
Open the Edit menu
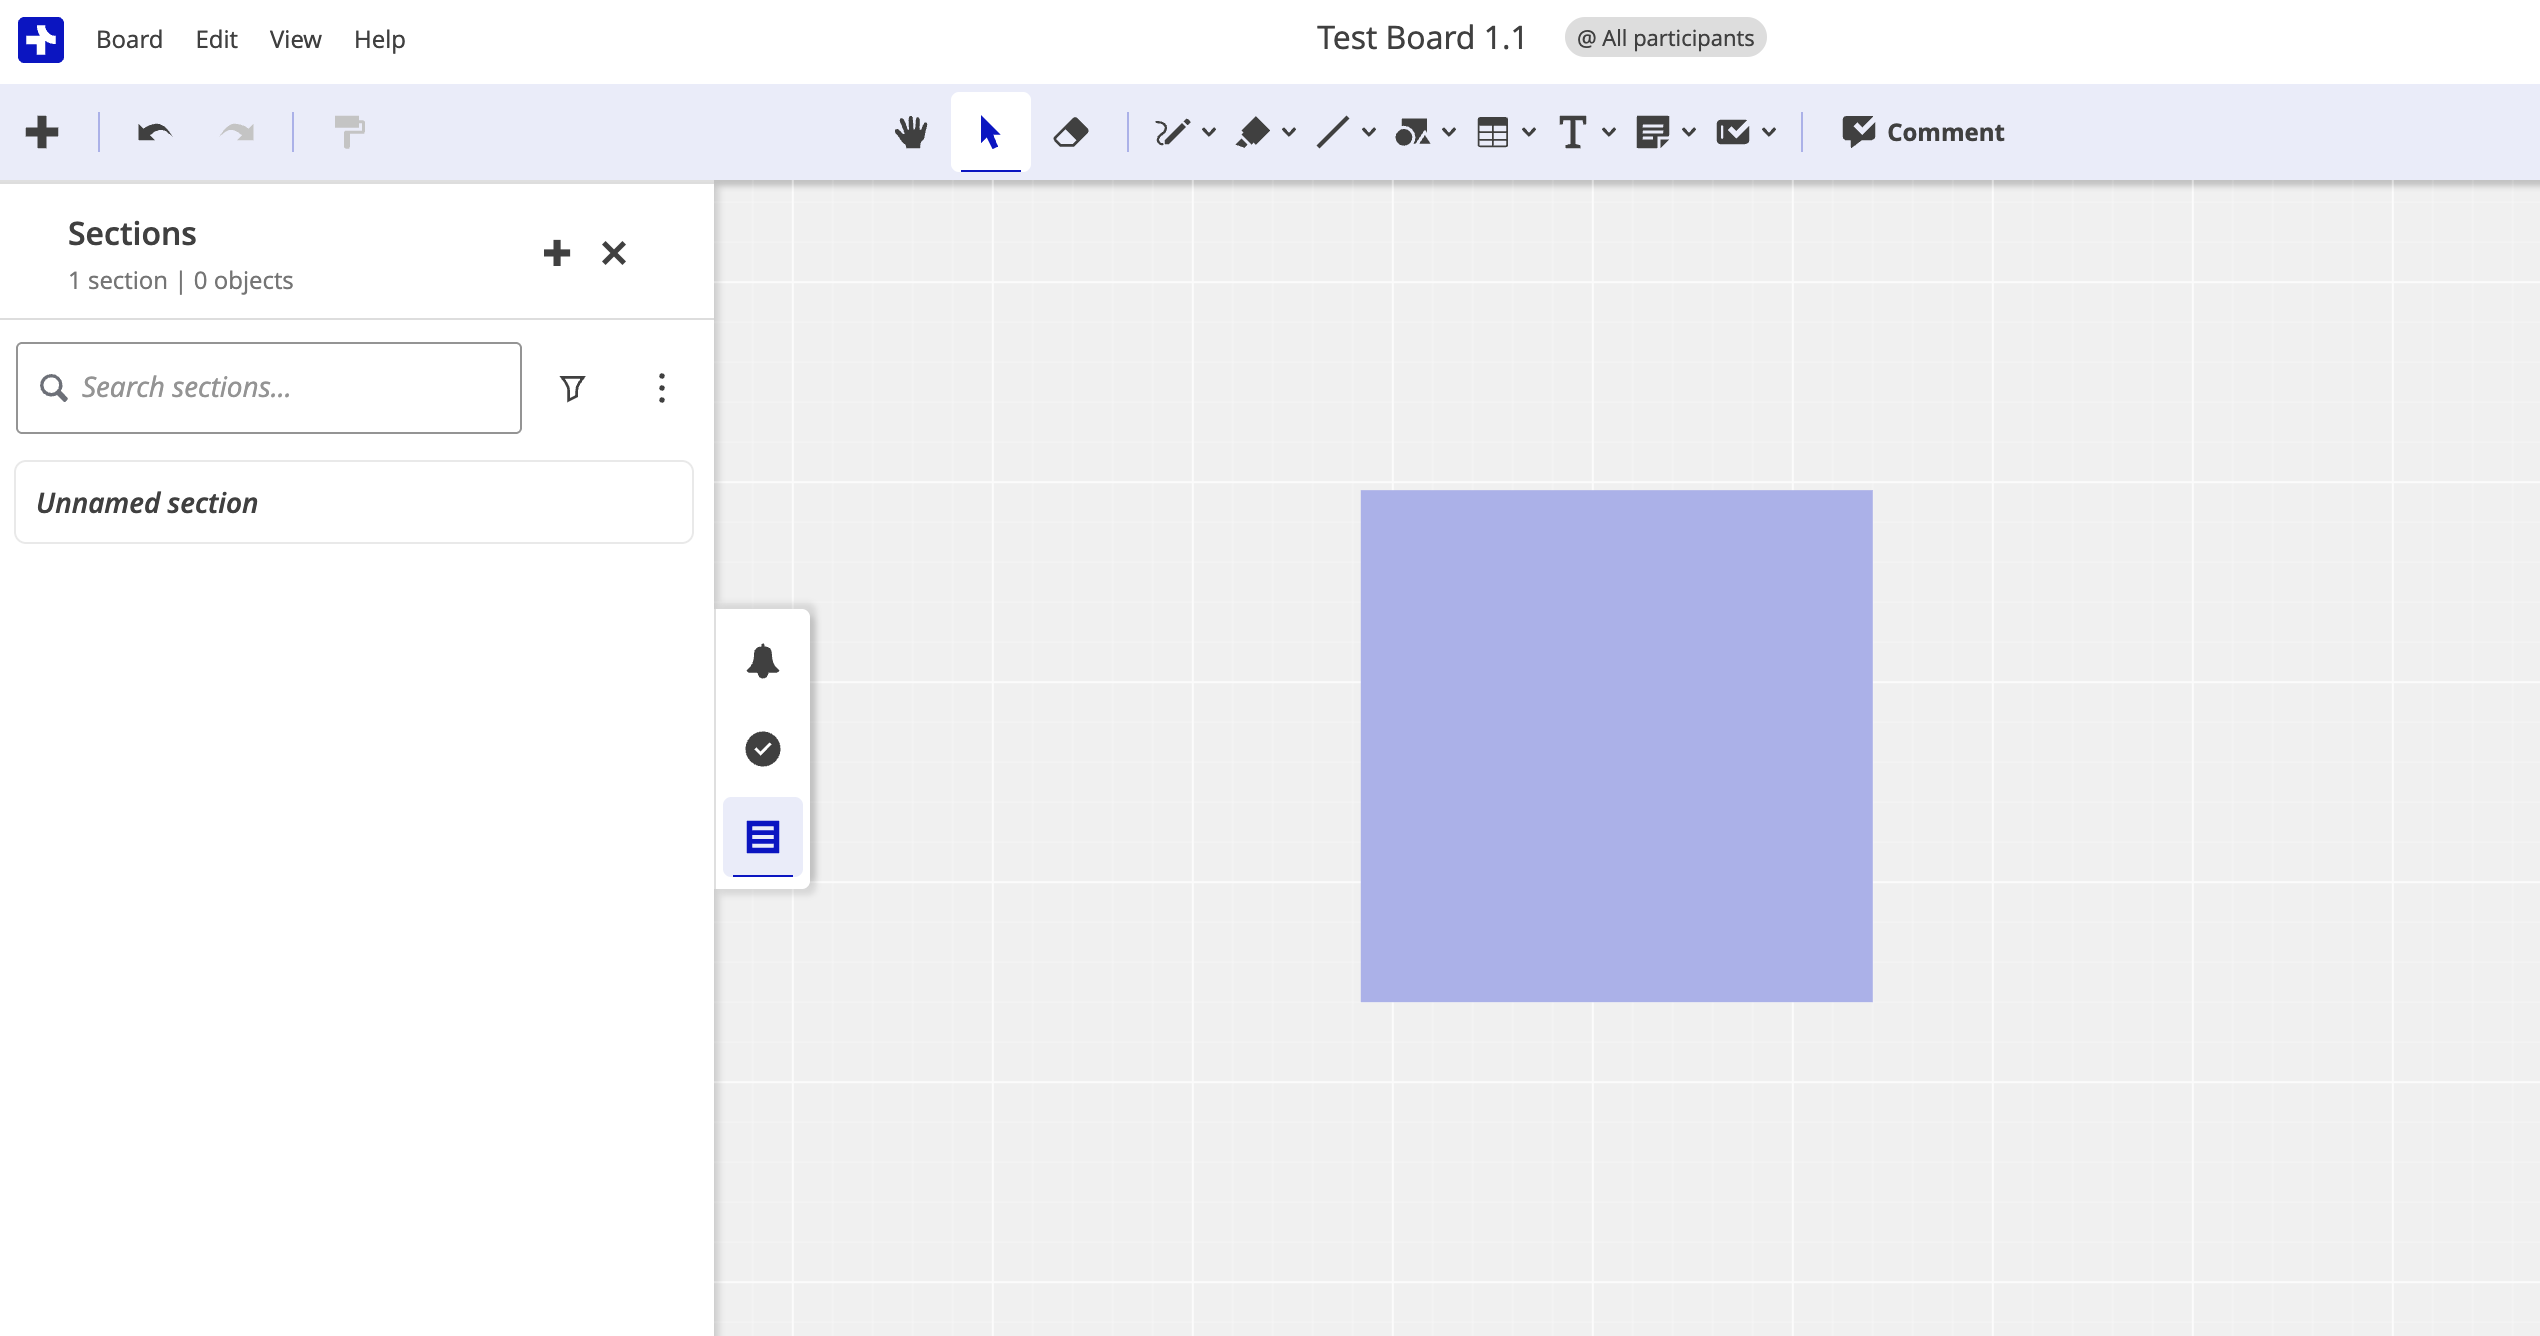216,39
